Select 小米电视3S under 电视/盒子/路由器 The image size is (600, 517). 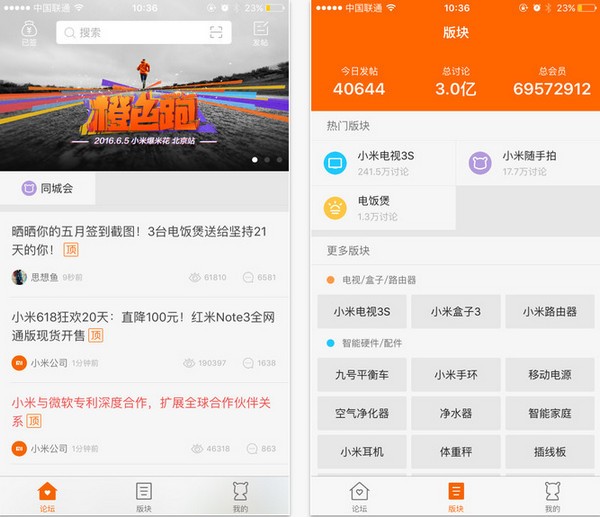coord(362,312)
